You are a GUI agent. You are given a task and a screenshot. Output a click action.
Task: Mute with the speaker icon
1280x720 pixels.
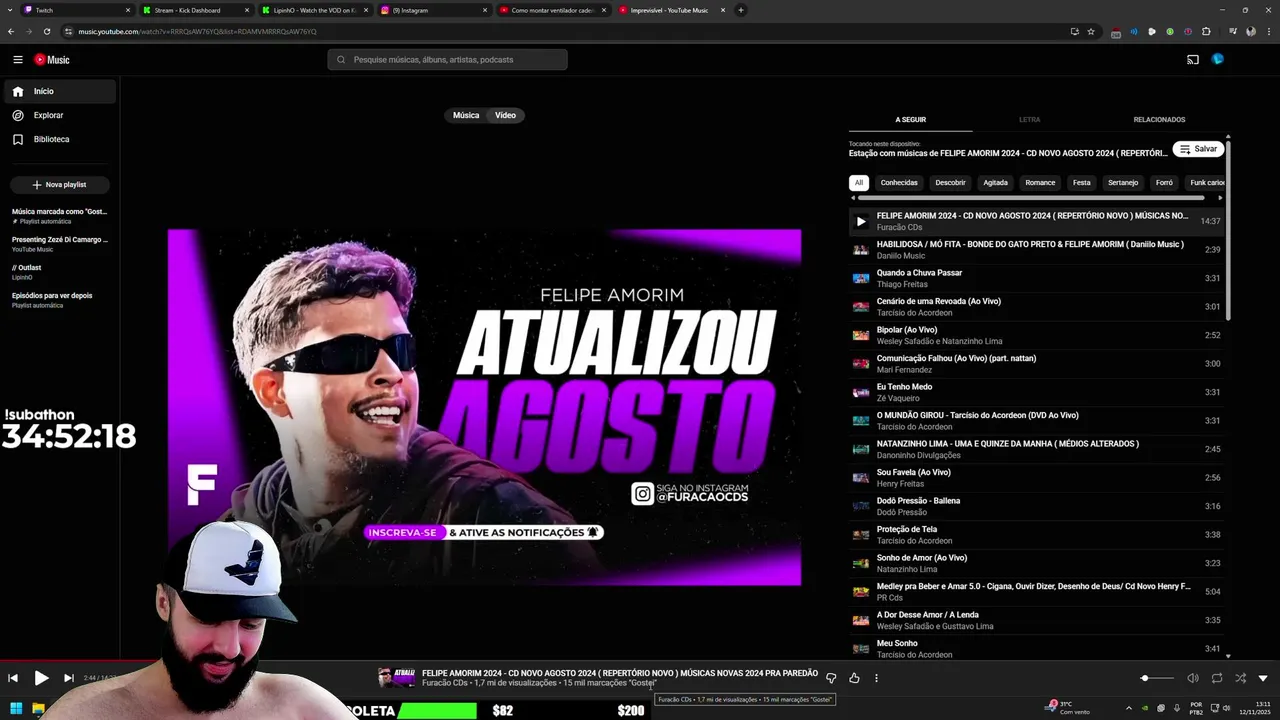click(x=1193, y=678)
